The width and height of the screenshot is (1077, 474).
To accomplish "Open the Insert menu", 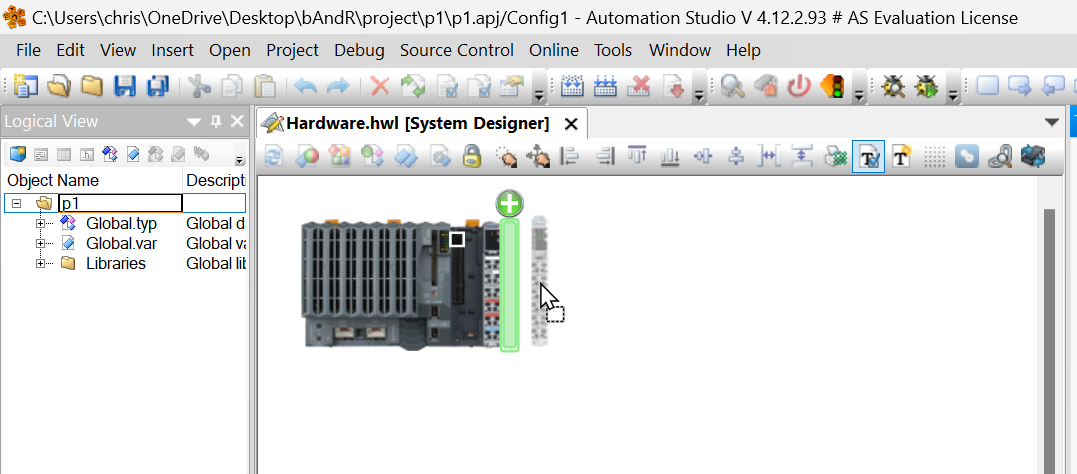I will (x=172, y=50).
